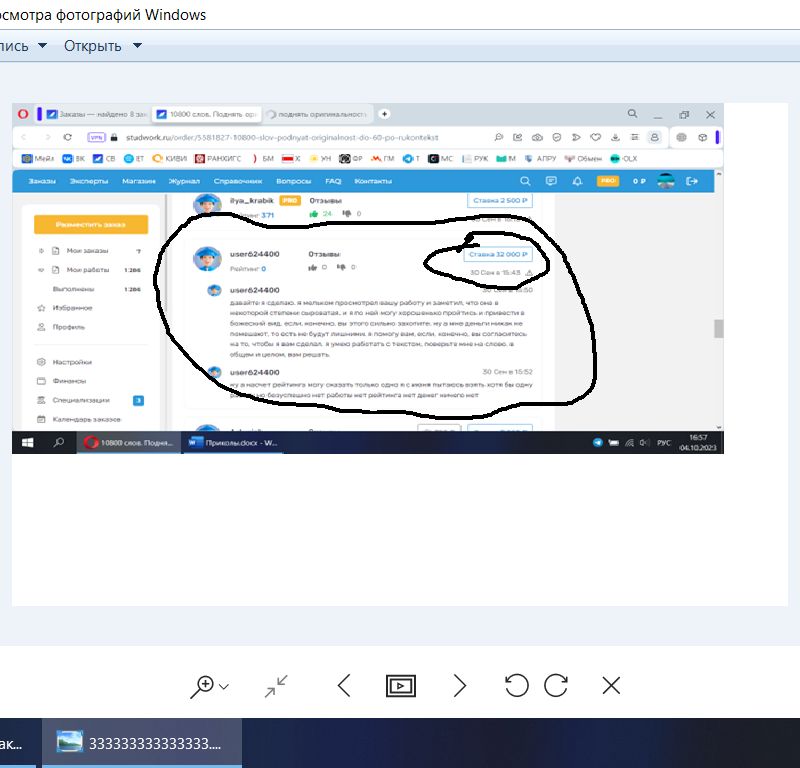Click the fit-to-window arrows icon
Image resolution: width=800 pixels, height=768 pixels.
pyautogui.click(x=276, y=686)
